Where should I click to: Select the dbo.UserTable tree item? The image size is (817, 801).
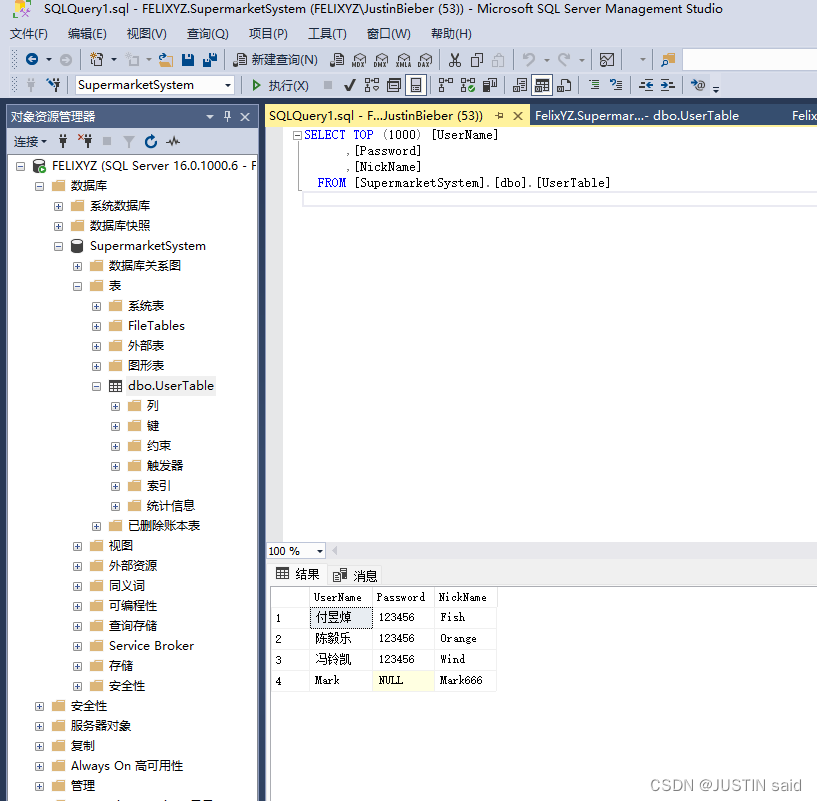[x=171, y=386]
